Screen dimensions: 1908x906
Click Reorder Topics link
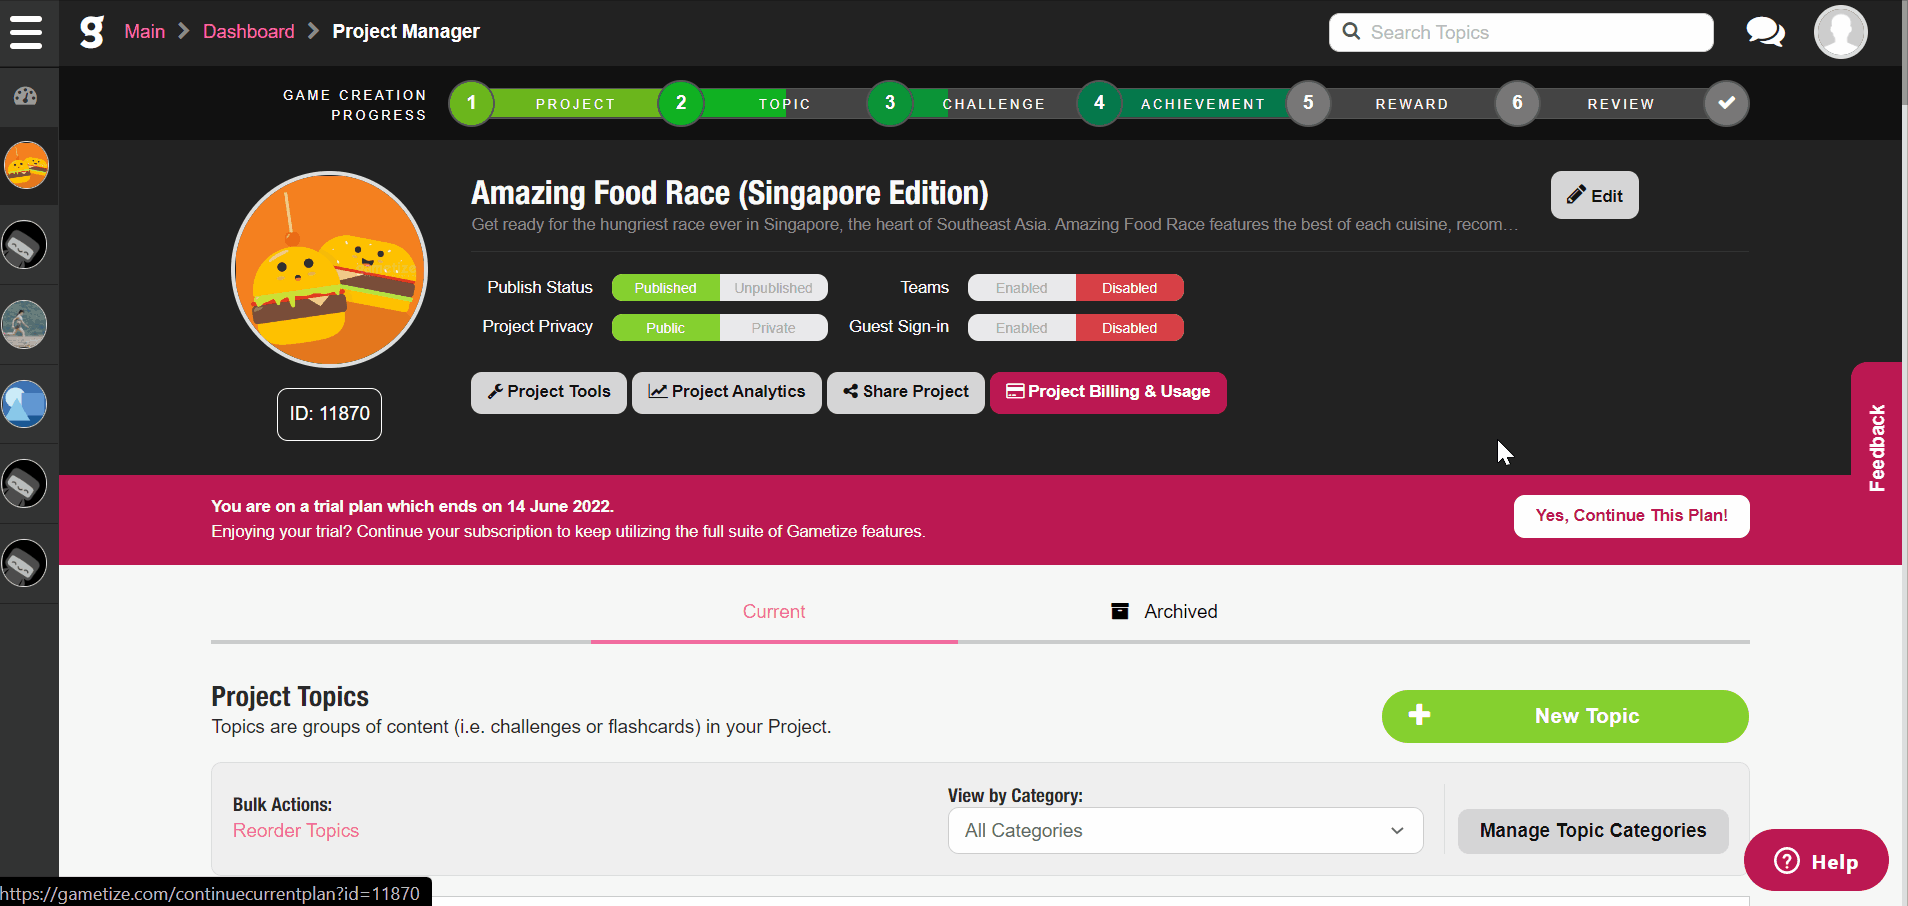click(x=296, y=831)
